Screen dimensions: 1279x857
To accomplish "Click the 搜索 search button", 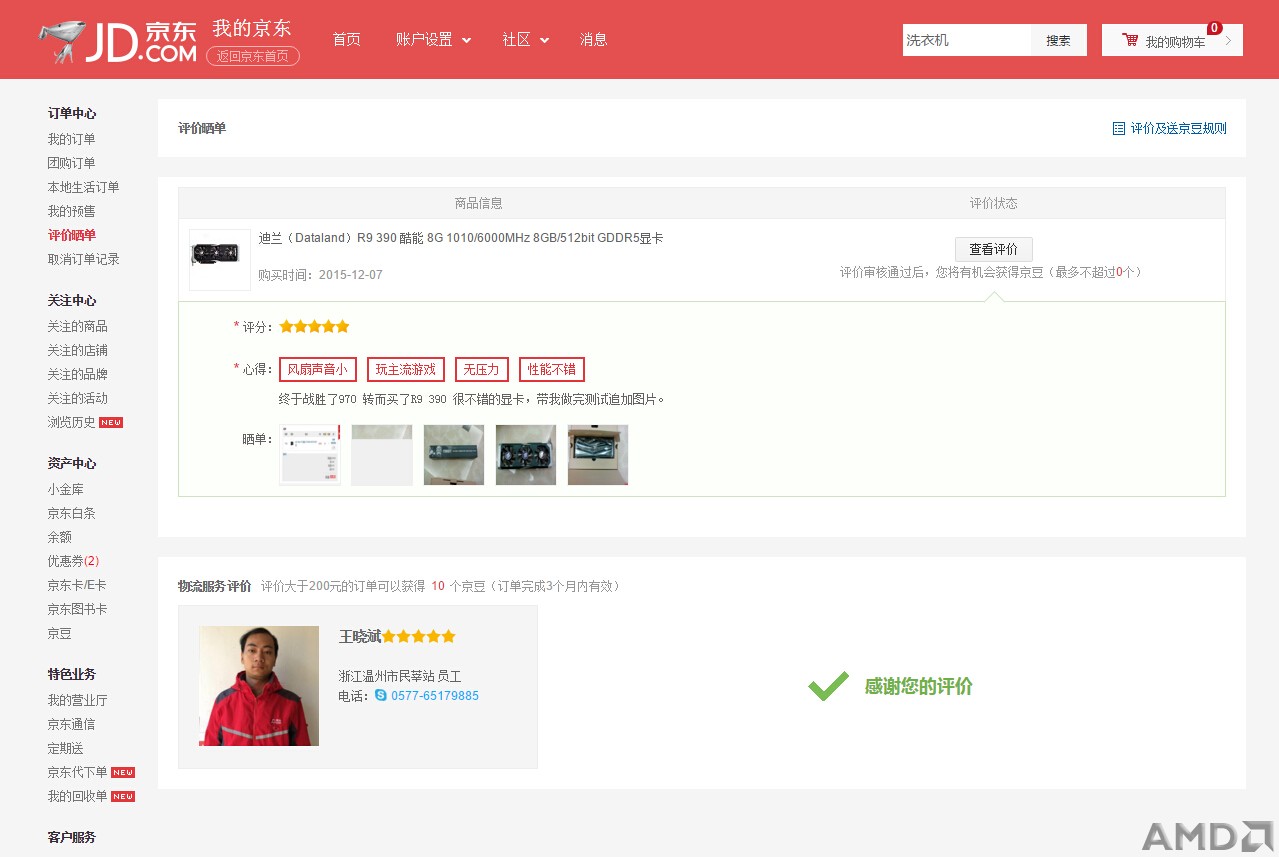I will pos(1058,40).
